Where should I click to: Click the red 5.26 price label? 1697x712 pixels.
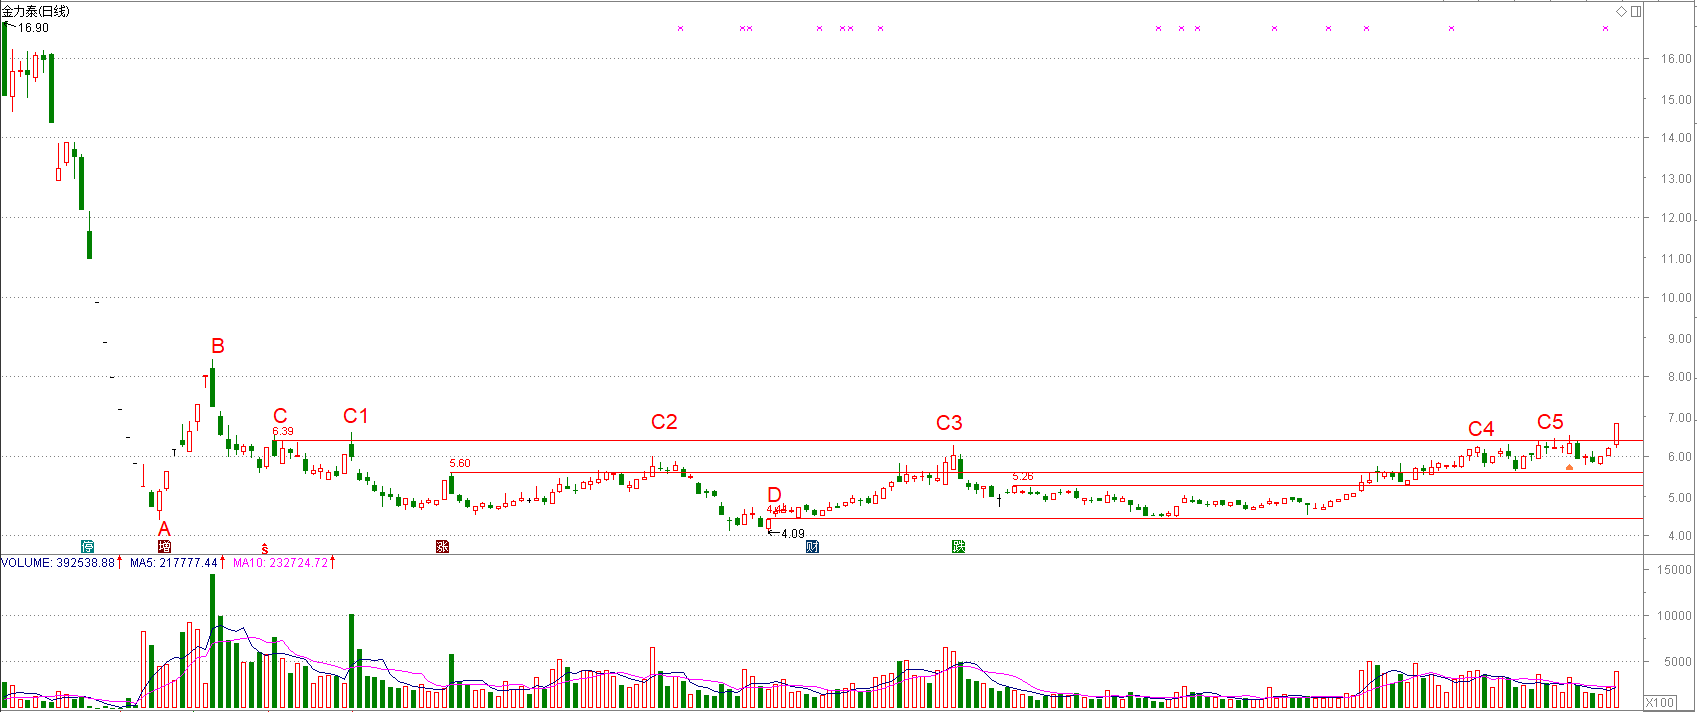[1023, 477]
